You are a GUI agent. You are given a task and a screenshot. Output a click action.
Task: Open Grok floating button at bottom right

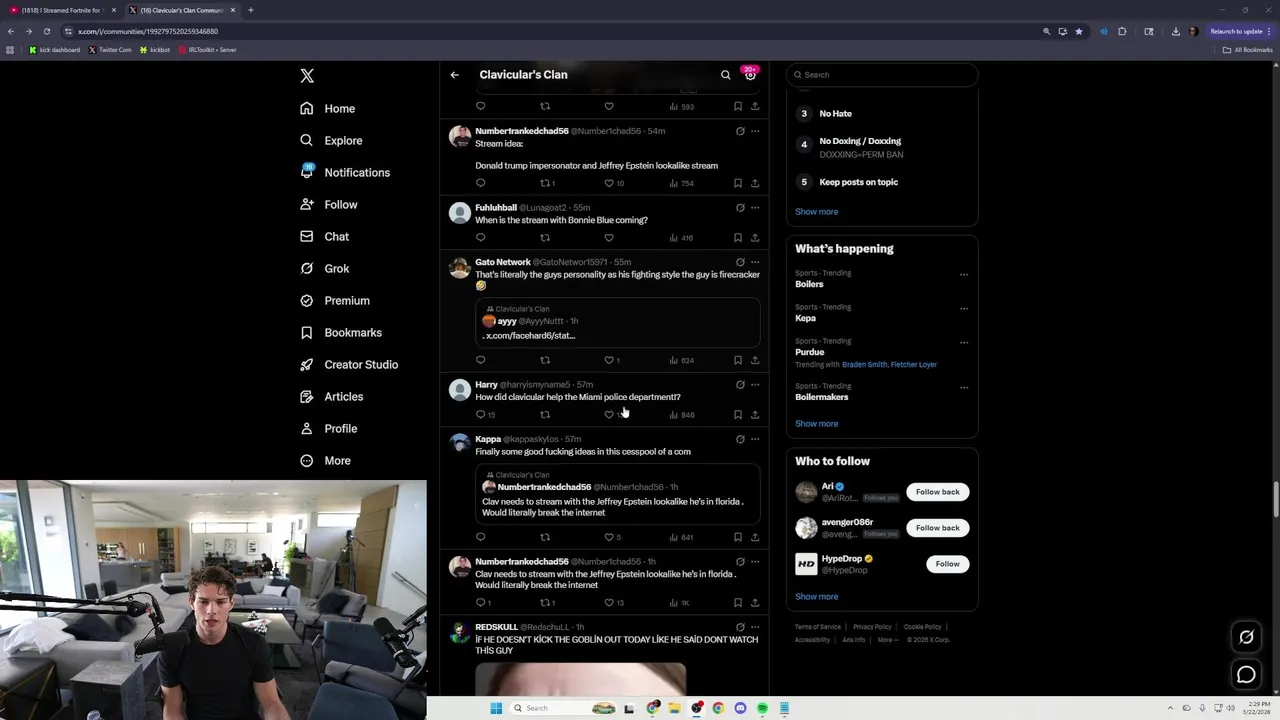[1246, 637]
